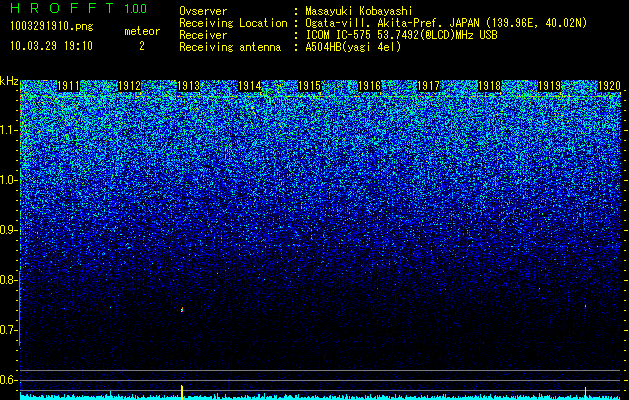This screenshot has height=400, width=629.
Task: Click the version number 1.0.0
Action: [x=136, y=9]
